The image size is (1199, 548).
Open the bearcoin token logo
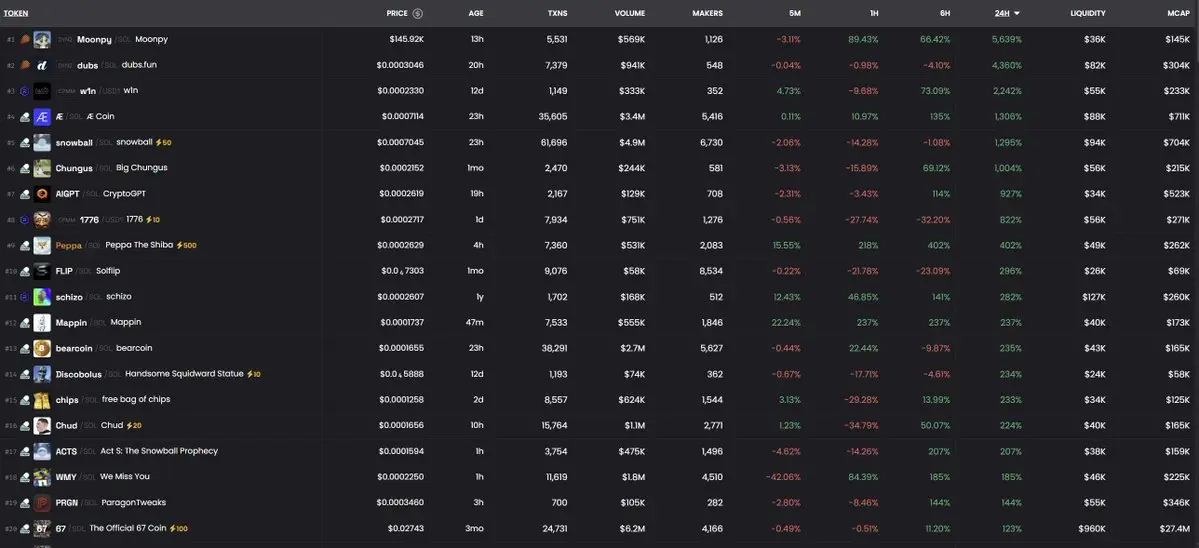tap(42, 349)
